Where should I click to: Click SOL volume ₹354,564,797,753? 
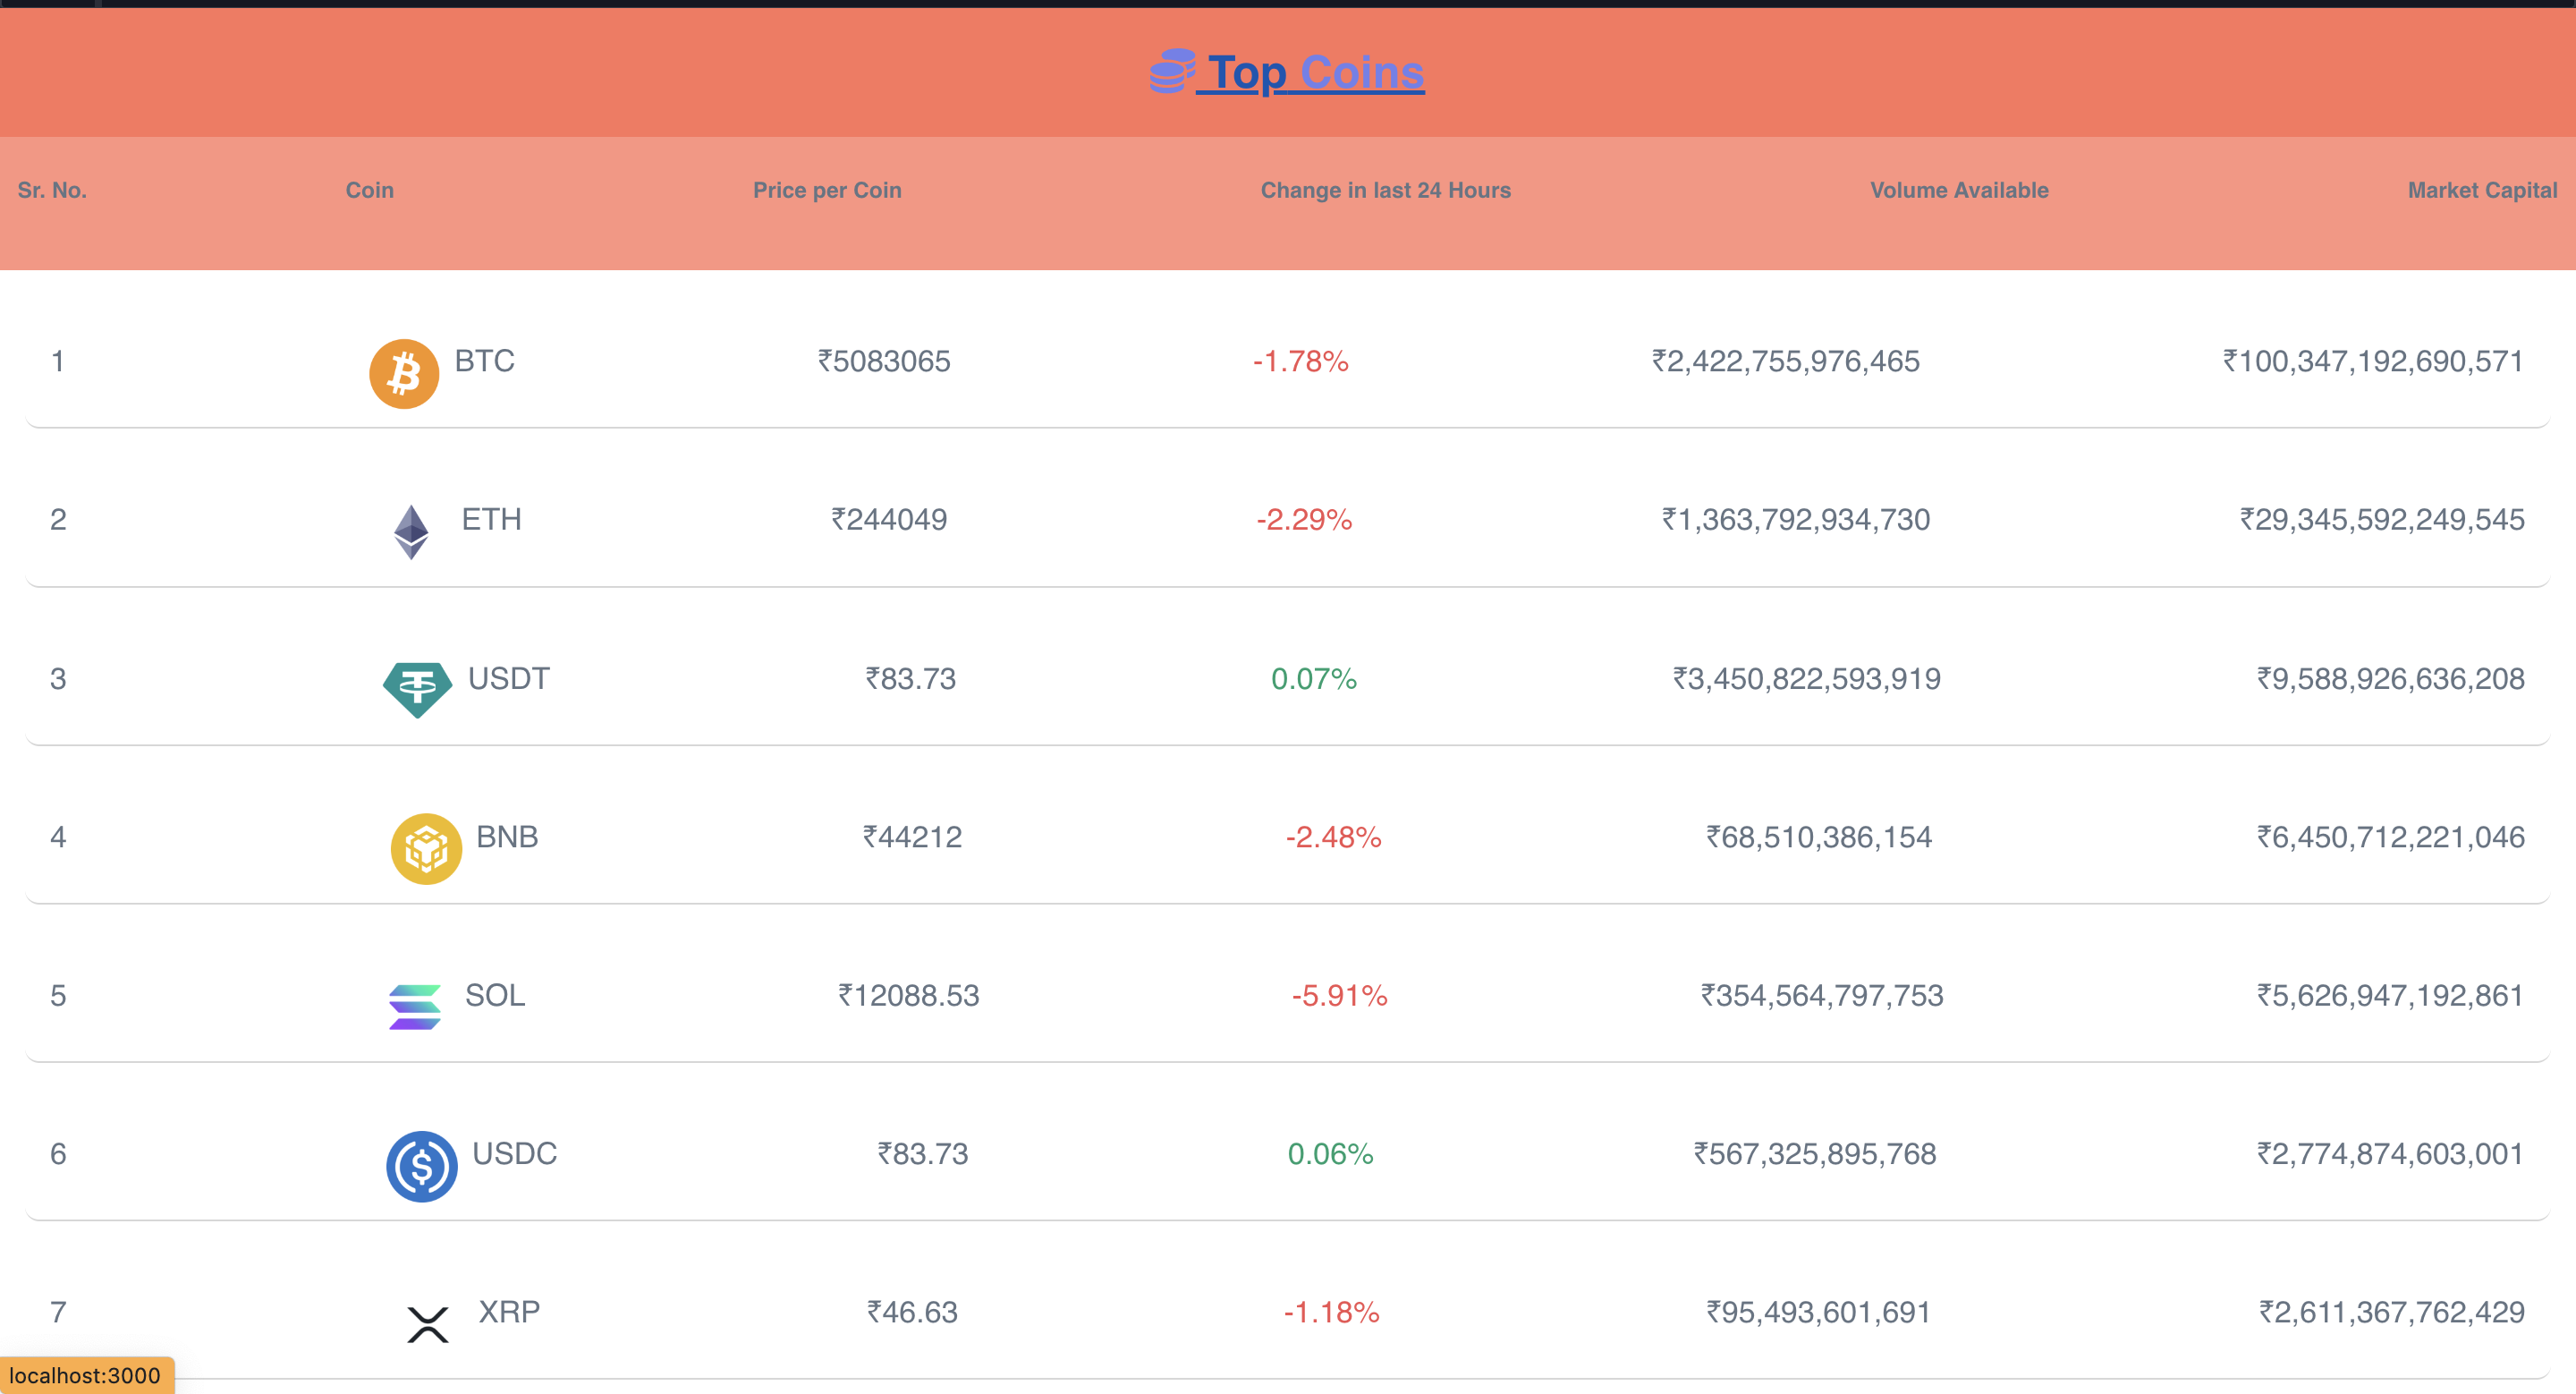click(x=1822, y=995)
